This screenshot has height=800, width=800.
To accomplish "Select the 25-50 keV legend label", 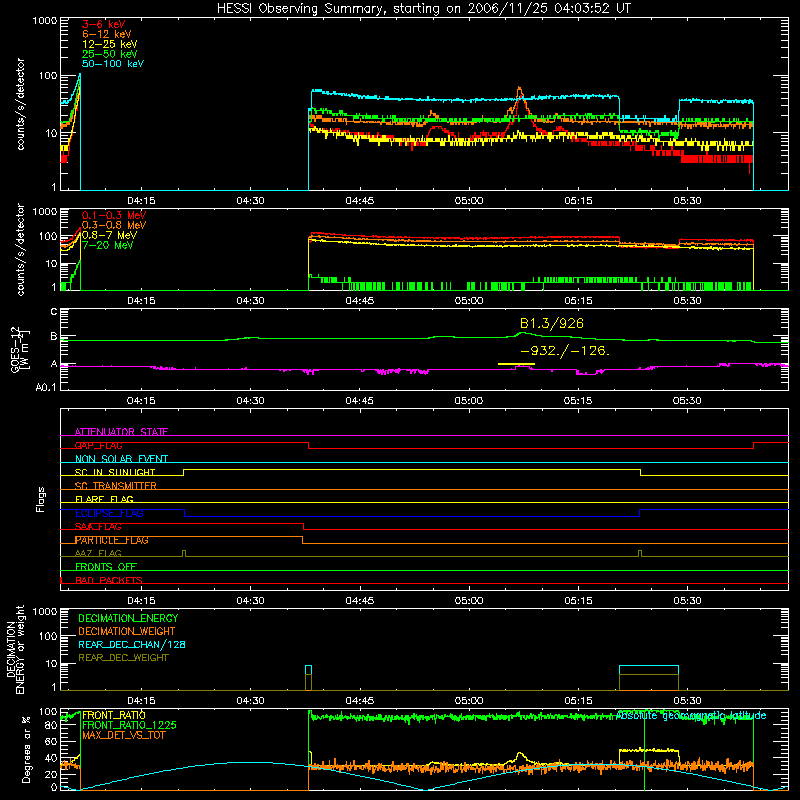I will (109, 54).
